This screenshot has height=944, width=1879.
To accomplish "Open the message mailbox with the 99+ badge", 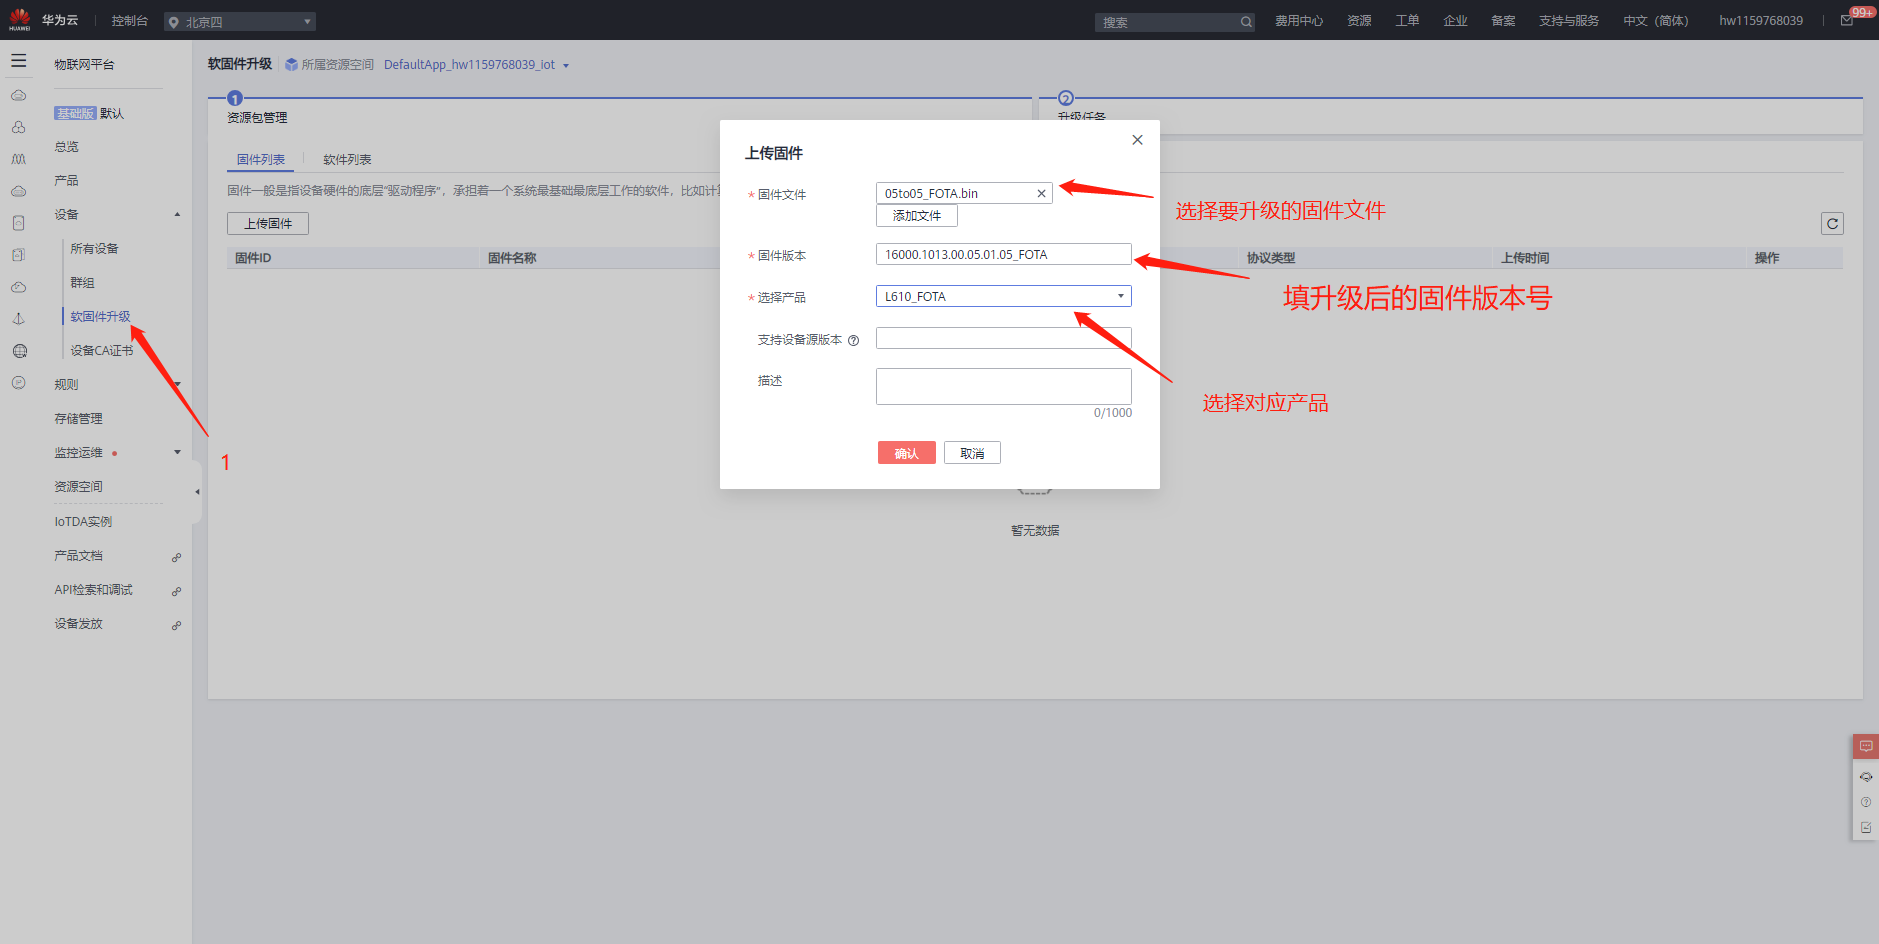I will pyautogui.click(x=1847, y=21).
